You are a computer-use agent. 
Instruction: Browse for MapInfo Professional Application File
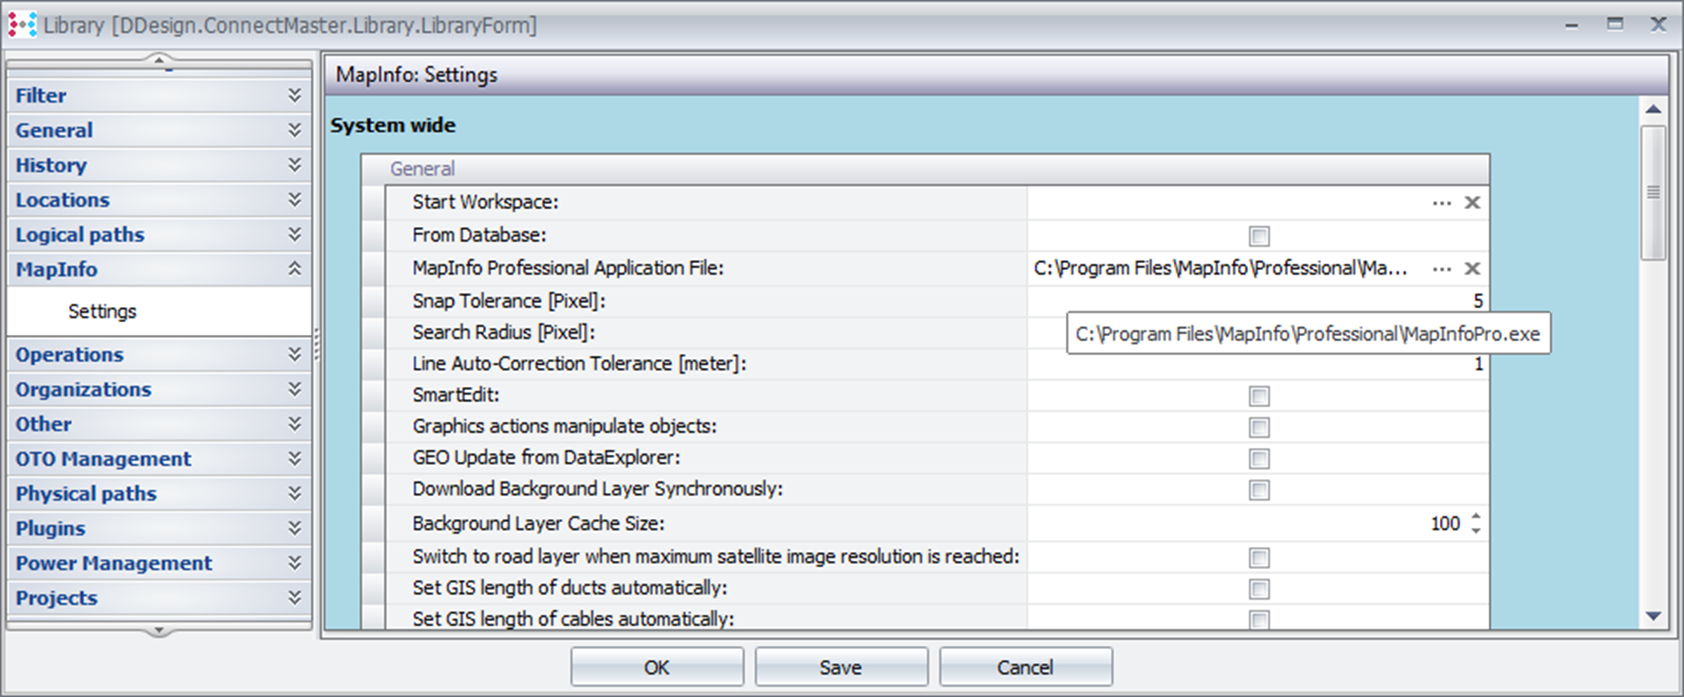coord(1441,269)
